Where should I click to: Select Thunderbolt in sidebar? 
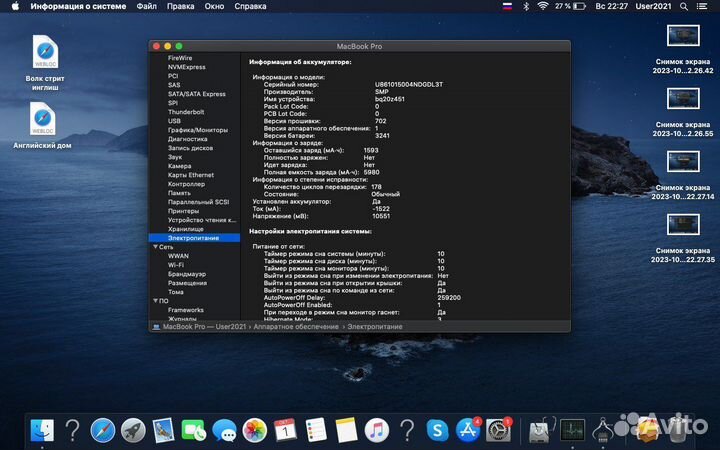[x=186, y=112]
